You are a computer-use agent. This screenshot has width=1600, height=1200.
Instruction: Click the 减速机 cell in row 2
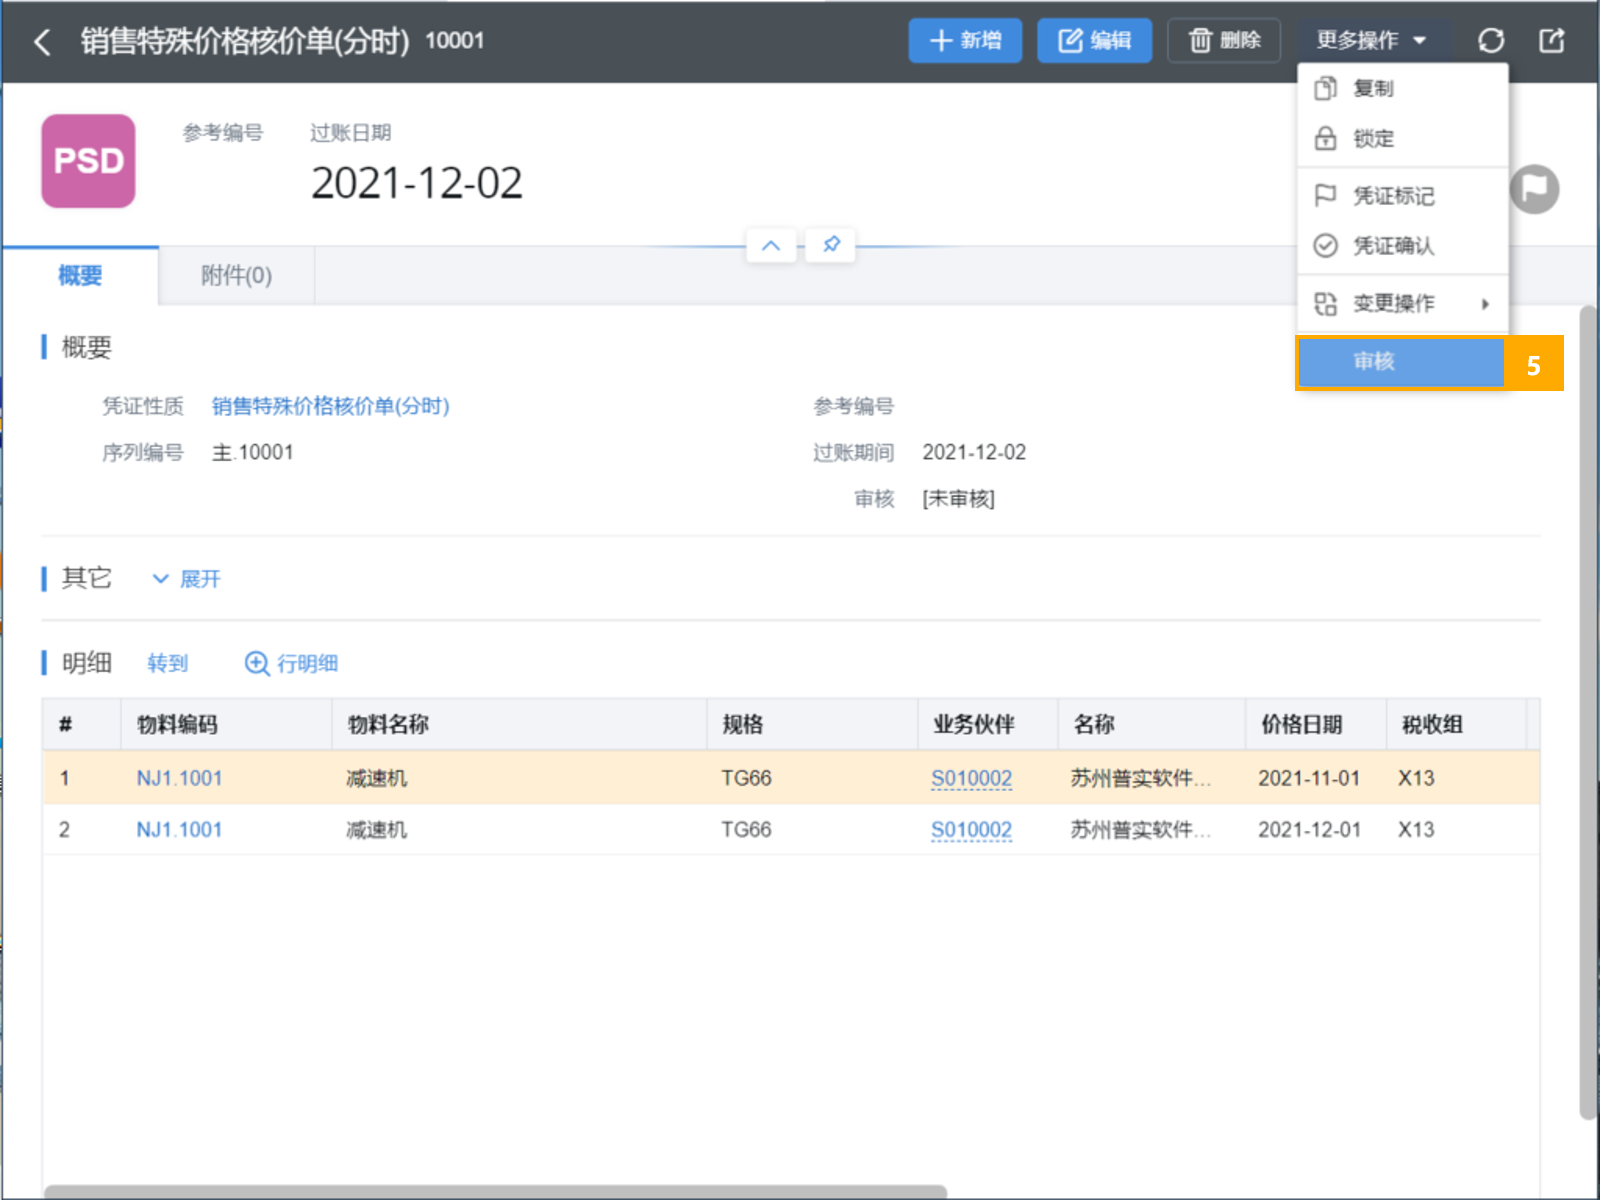[x=377, y=830]
